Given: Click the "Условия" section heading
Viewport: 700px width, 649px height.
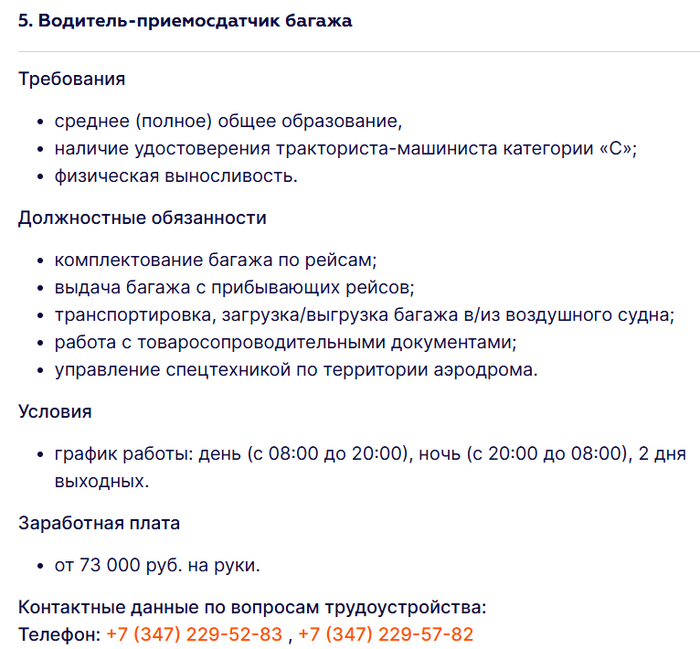Looking at the screenshot, I should pyautogui.click(x=55, y=411).
